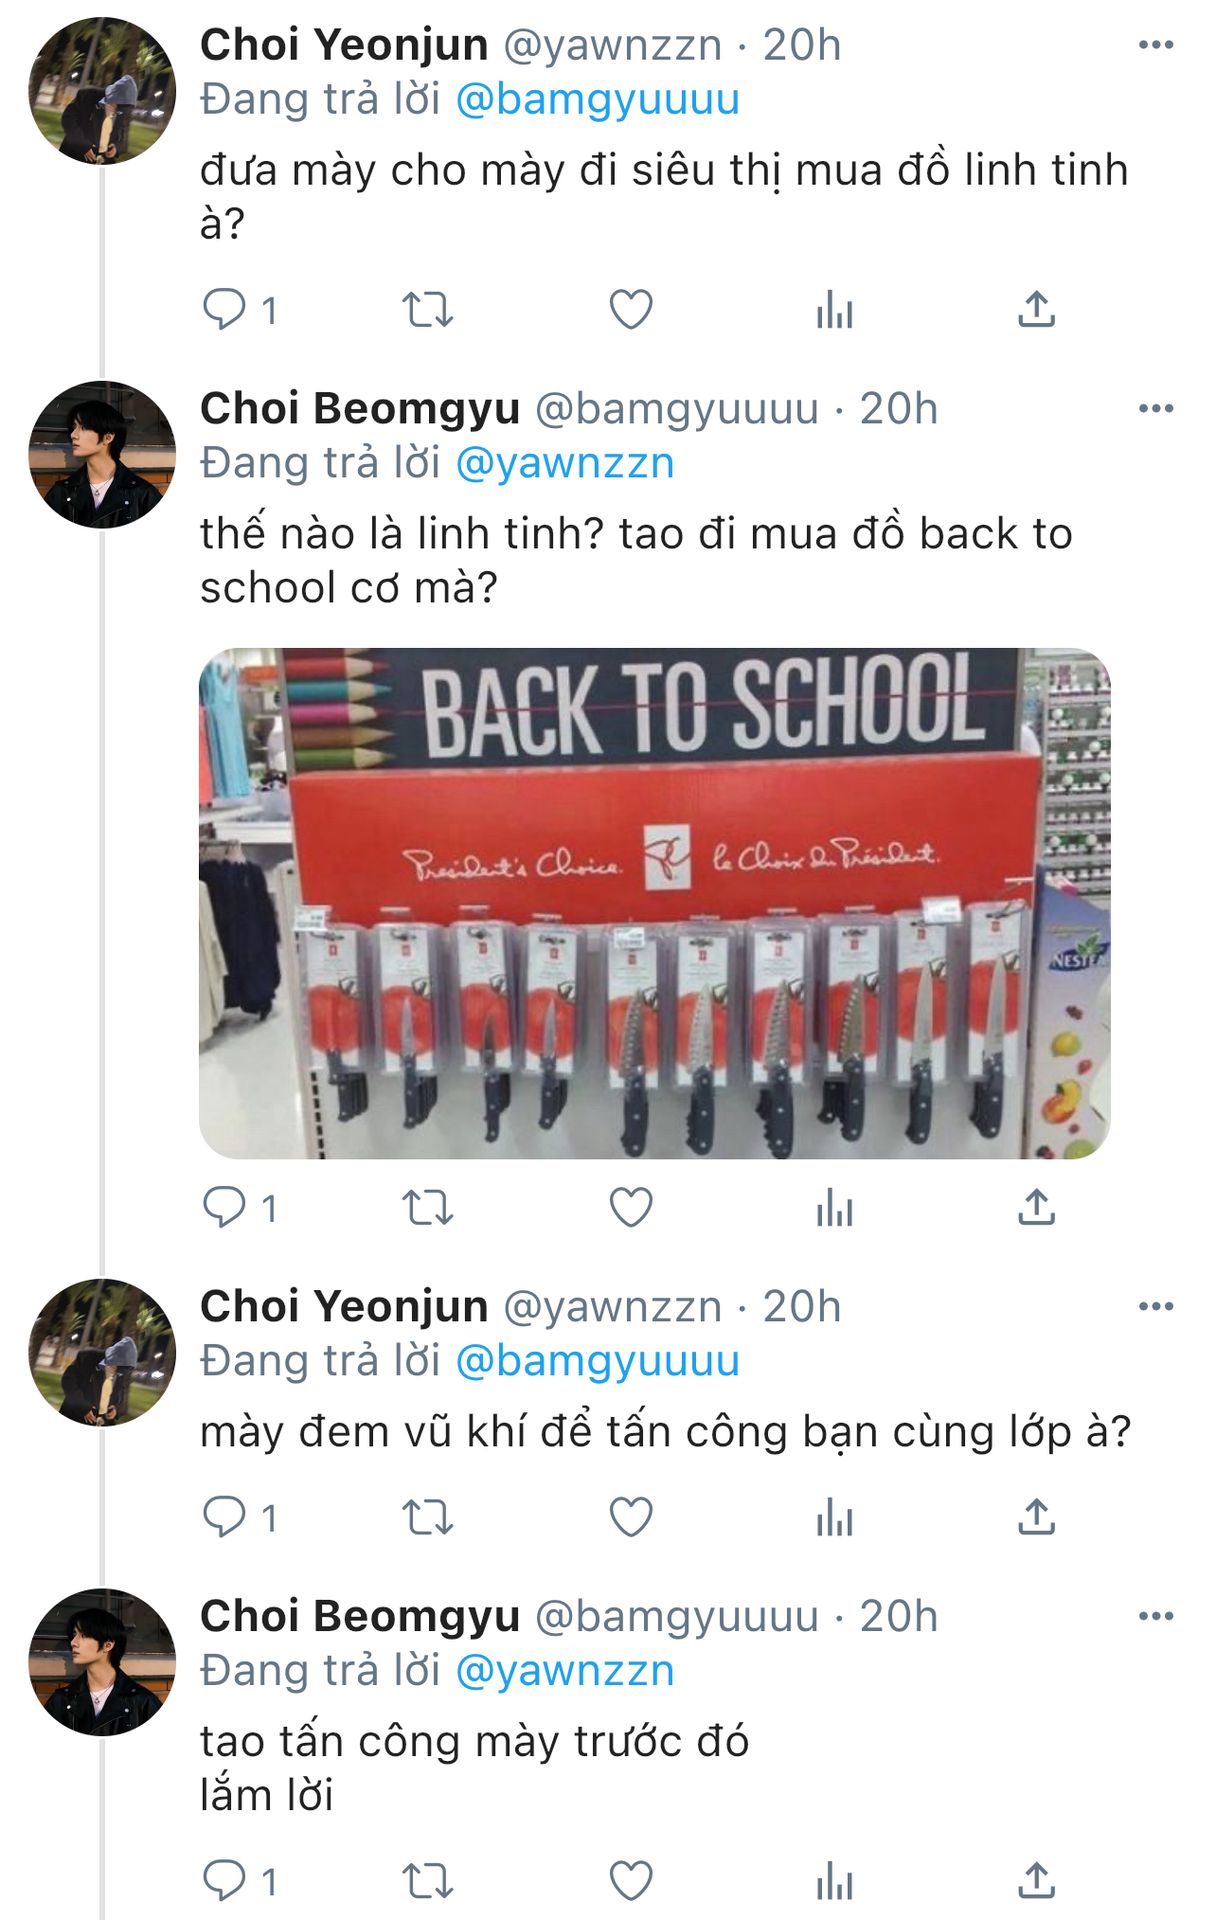
Task: Like Beomgyu's last tweet 'lắm lời'
Action: point(631,1881)
